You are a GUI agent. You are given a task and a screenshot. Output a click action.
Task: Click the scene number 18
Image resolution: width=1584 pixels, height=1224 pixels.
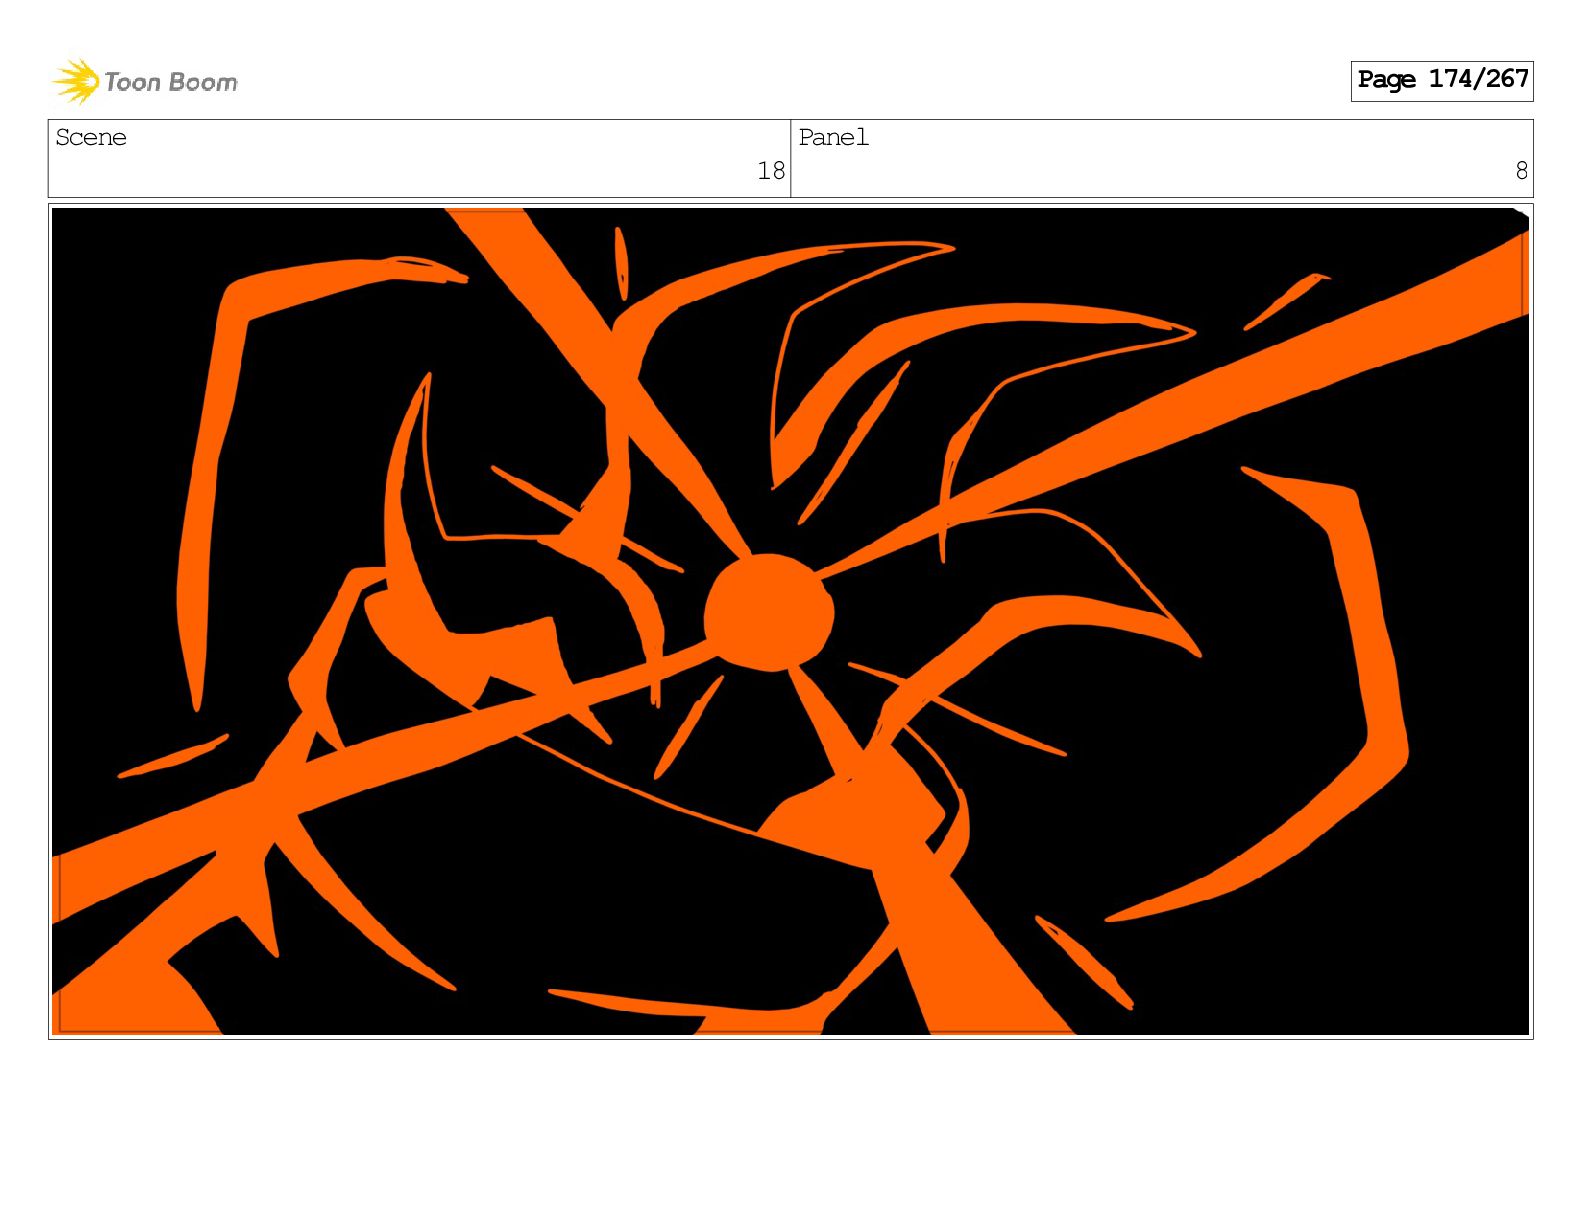pyautogui.click(x=771, y=171)
